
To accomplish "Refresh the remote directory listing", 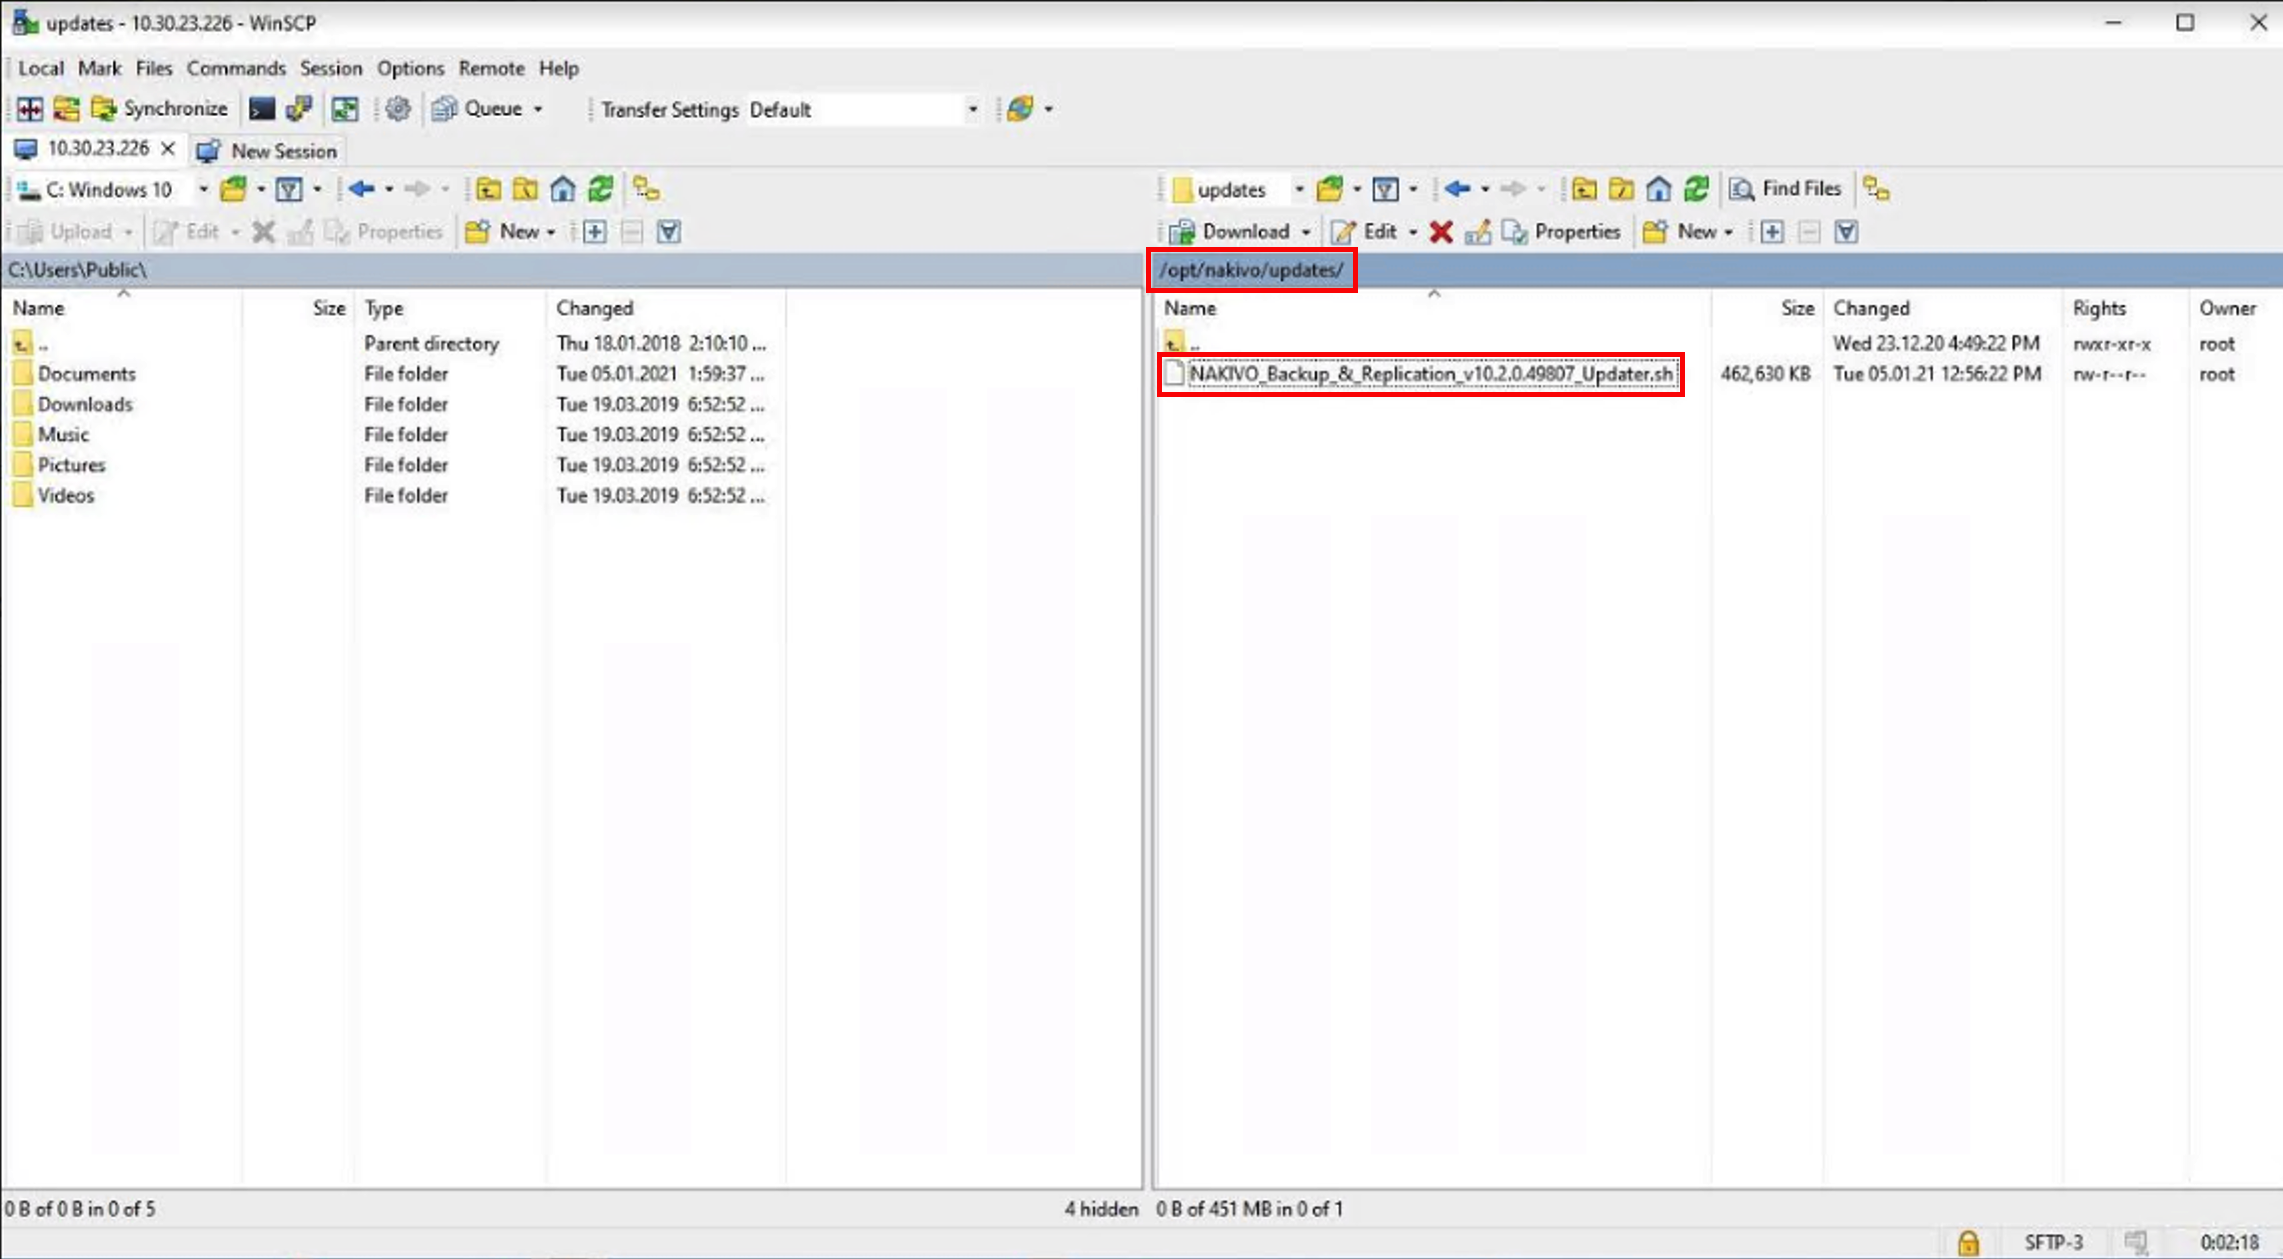I will tap(1696, 189).
